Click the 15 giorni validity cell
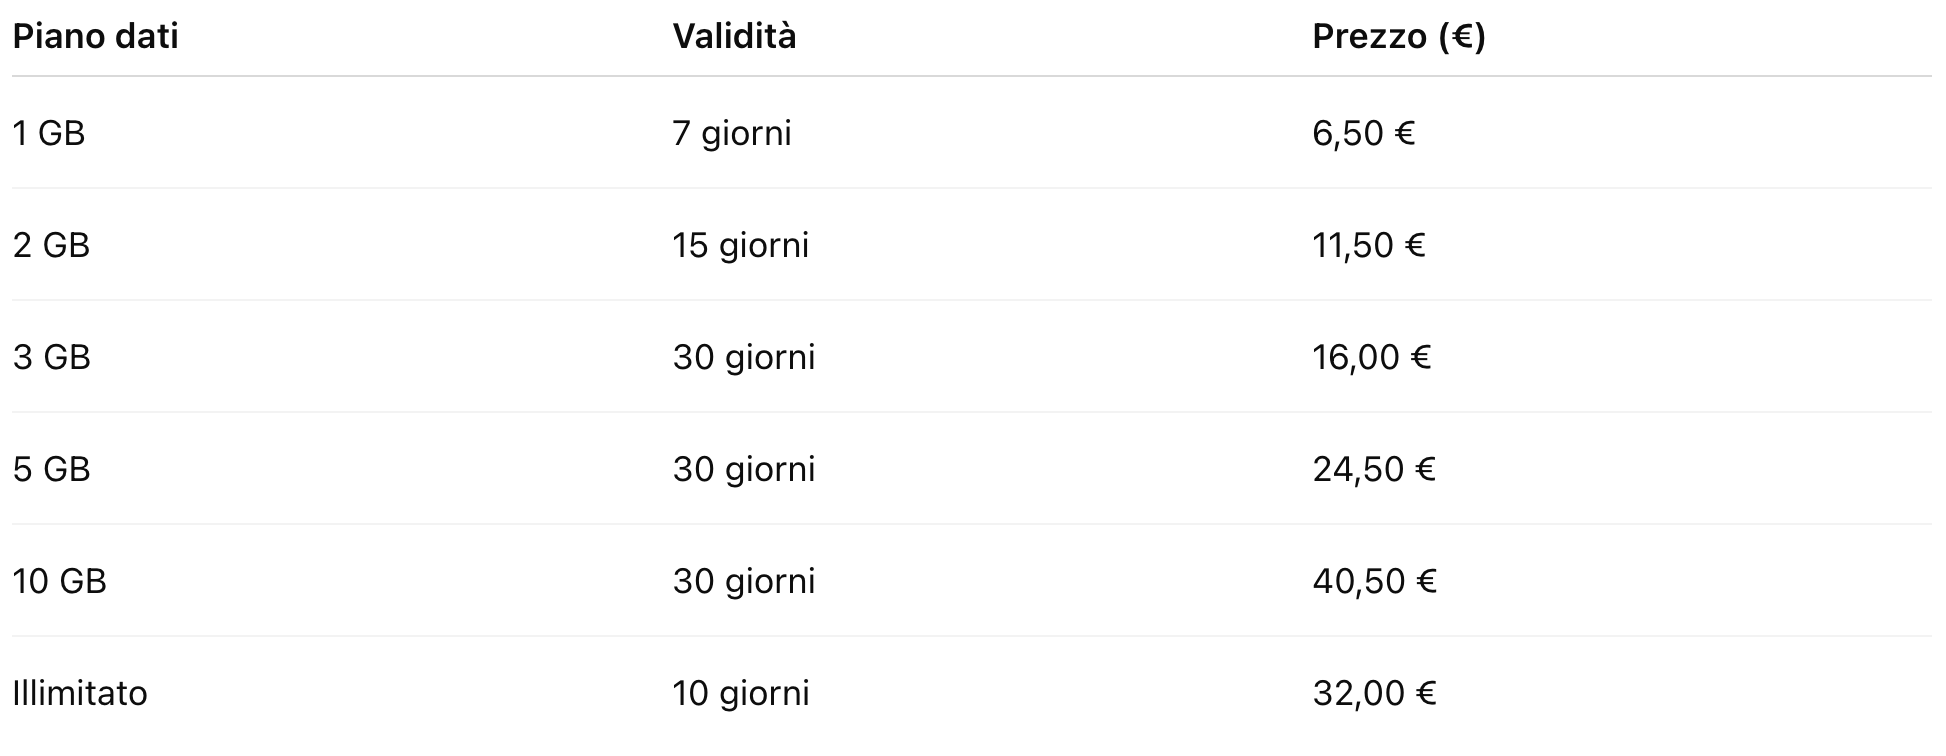This screenshot has width=1946, height=756. pos(740,245)
